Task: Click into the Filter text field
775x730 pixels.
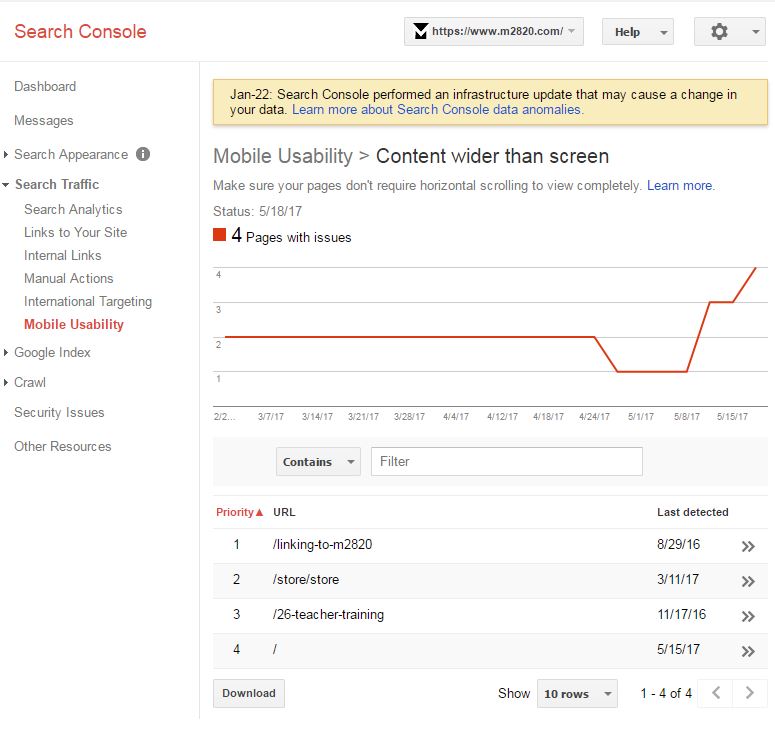Action: pos(506,462)
